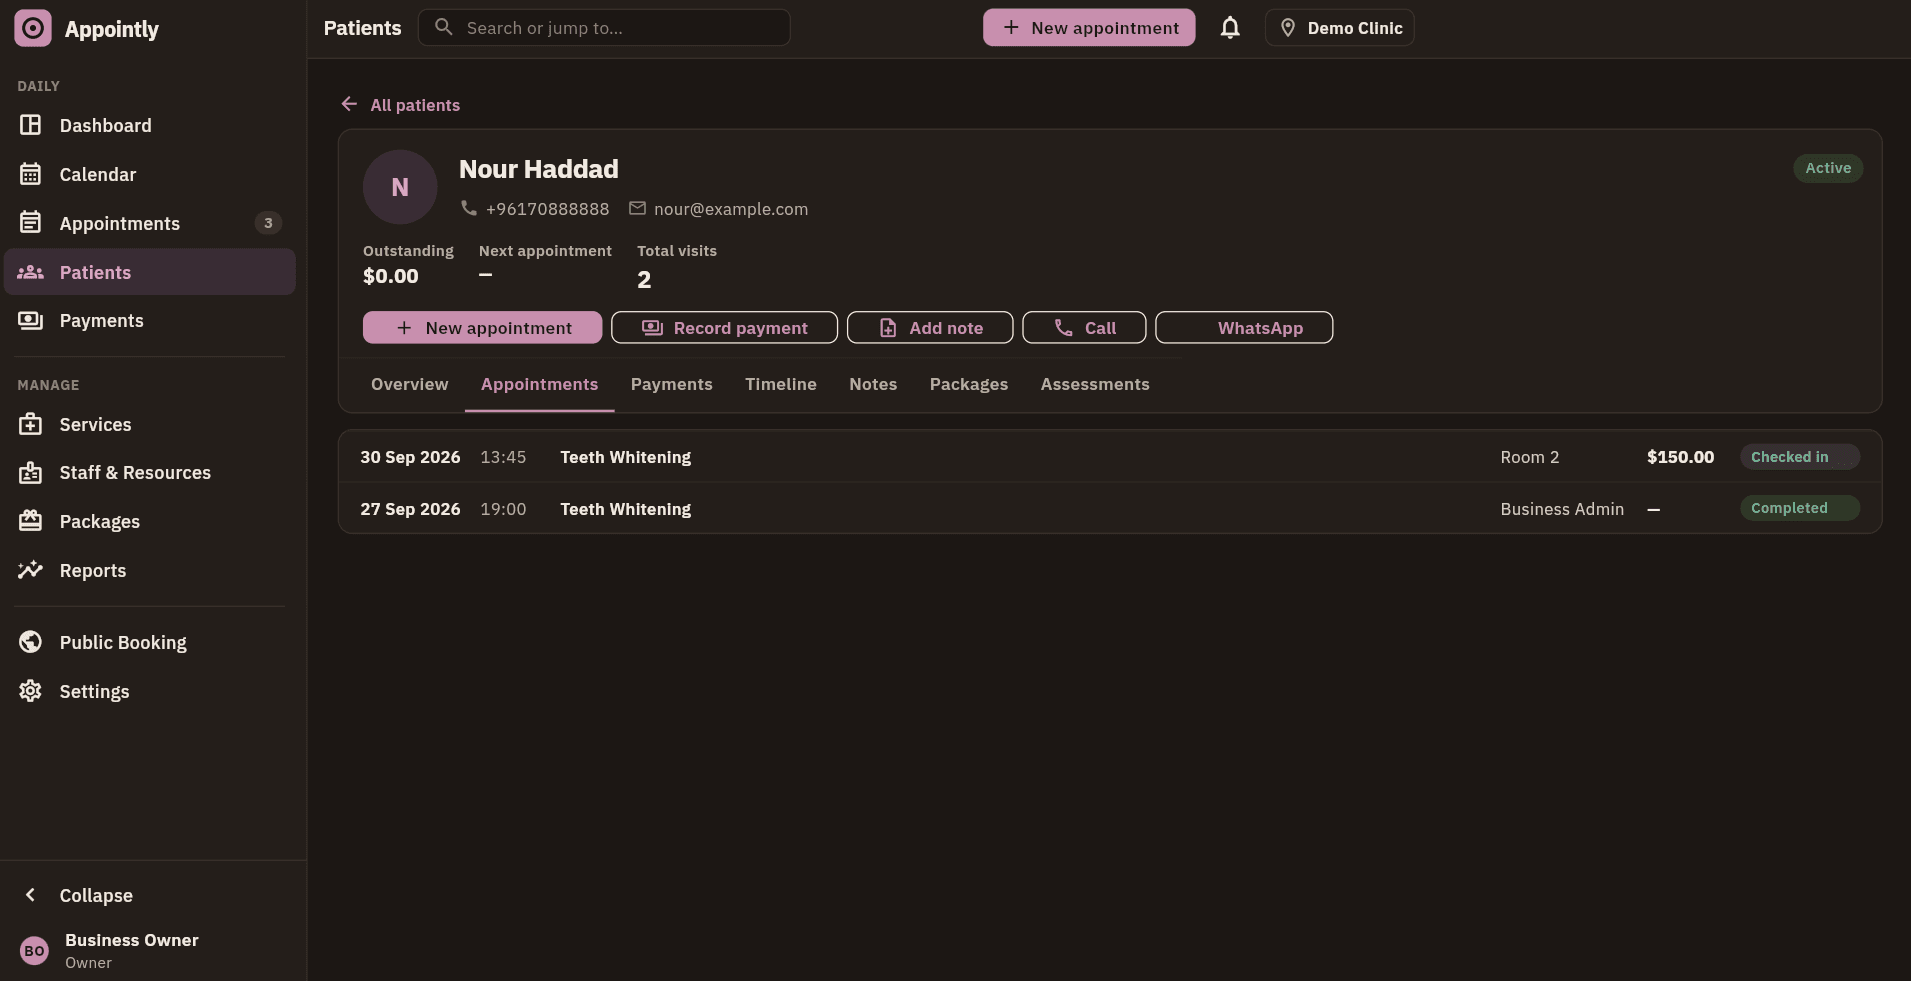Switch to the Payments tab
This screenshot has height=981, width=1911.
tap(671, 384)
